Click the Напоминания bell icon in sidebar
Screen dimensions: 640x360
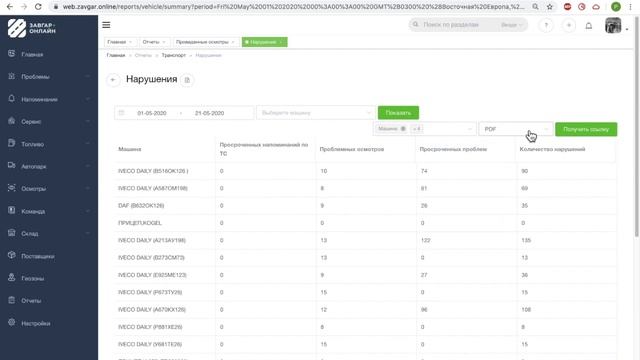[x=11, y=99]
